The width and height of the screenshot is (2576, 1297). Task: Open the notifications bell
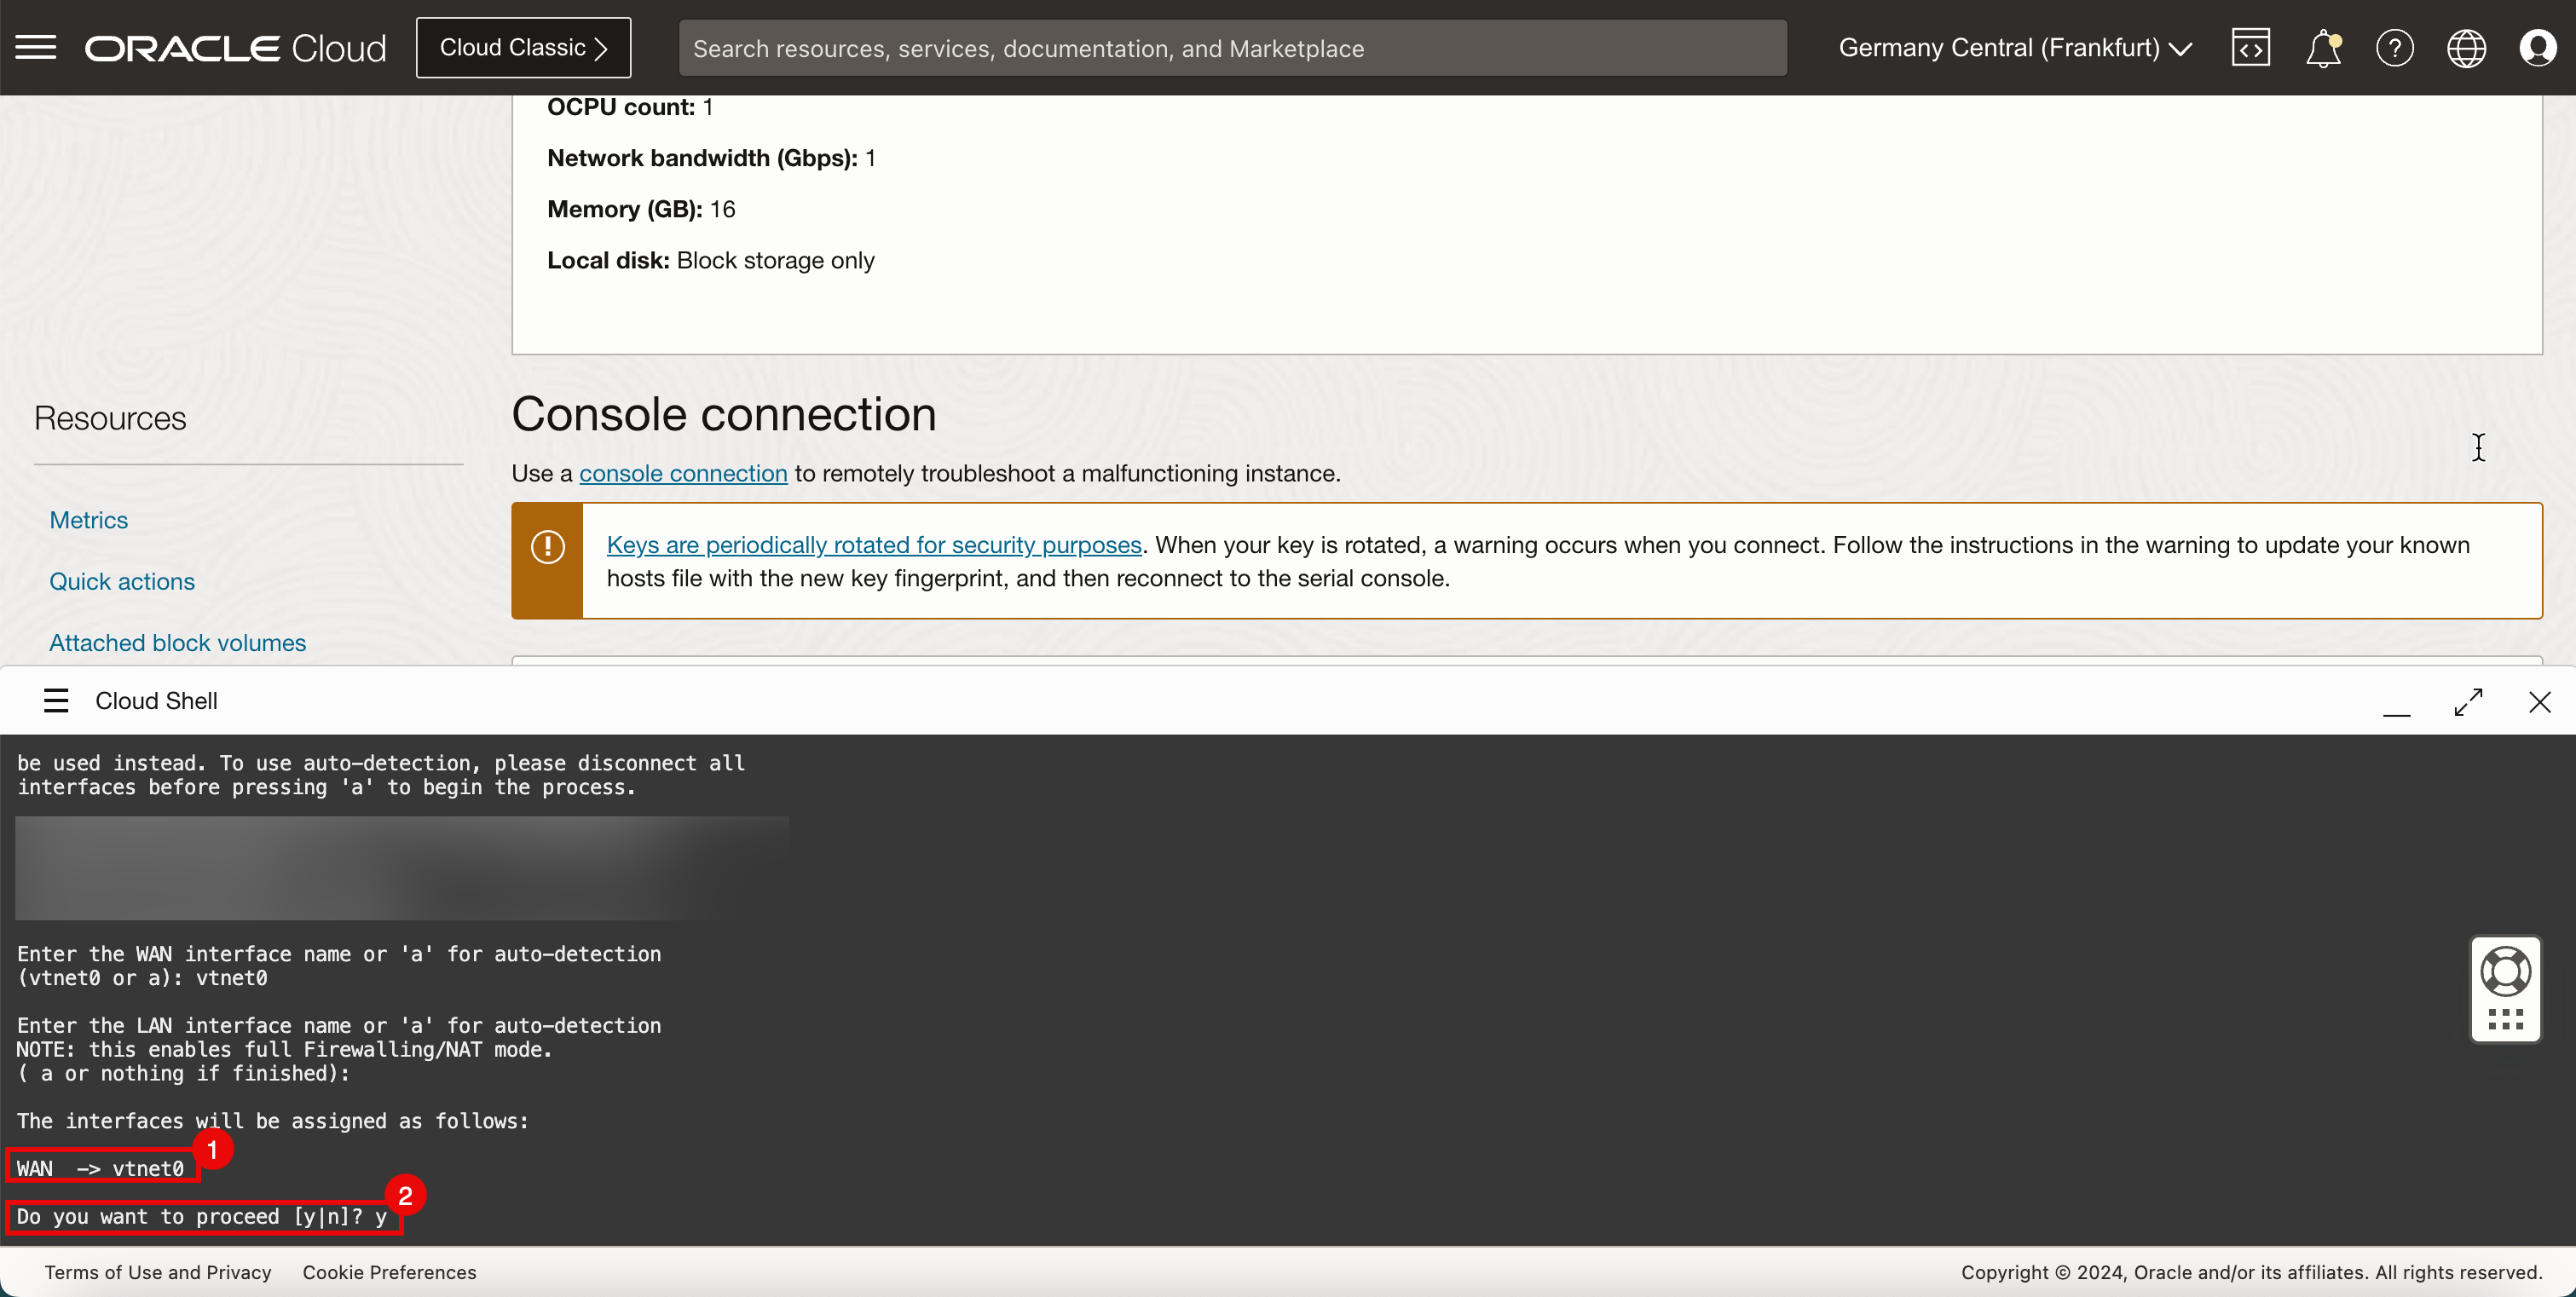coord(2322,47)
